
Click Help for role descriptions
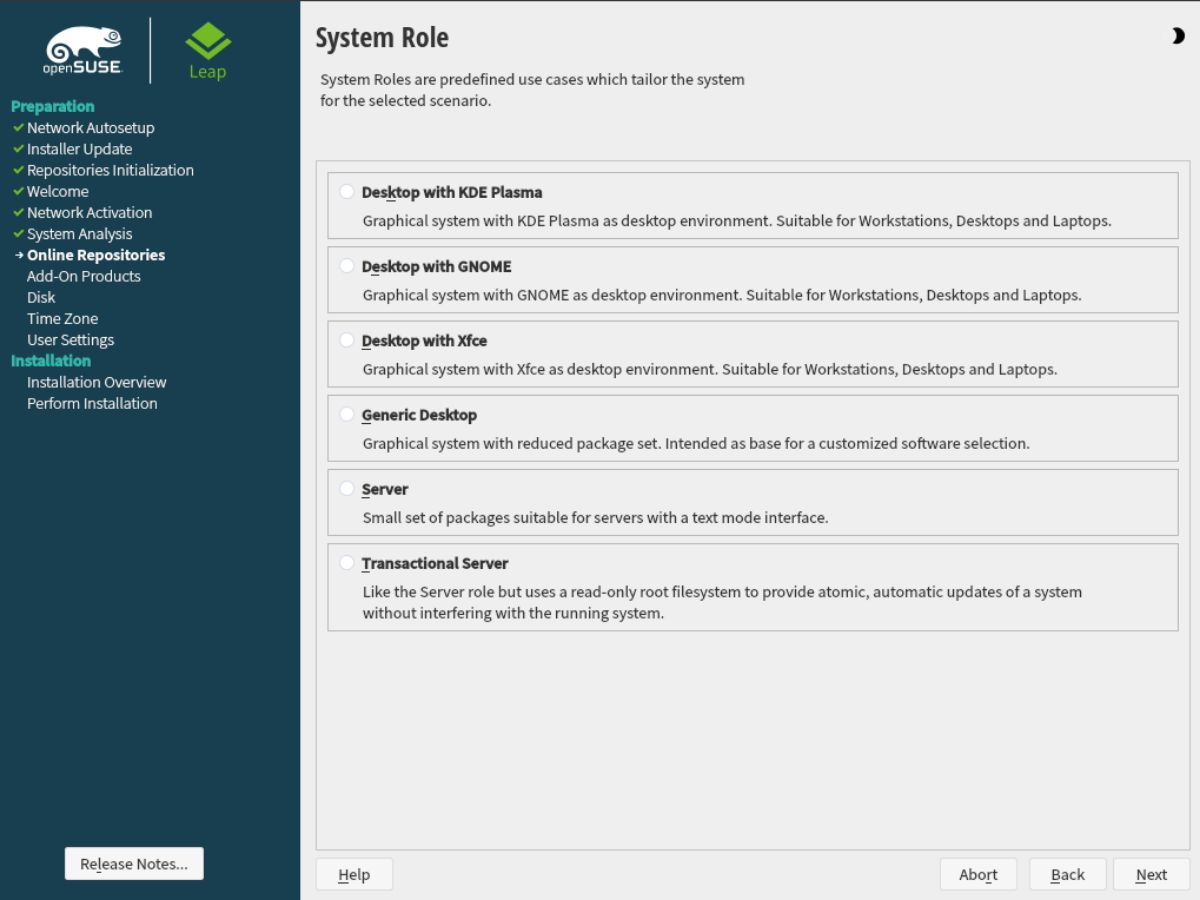353,874
